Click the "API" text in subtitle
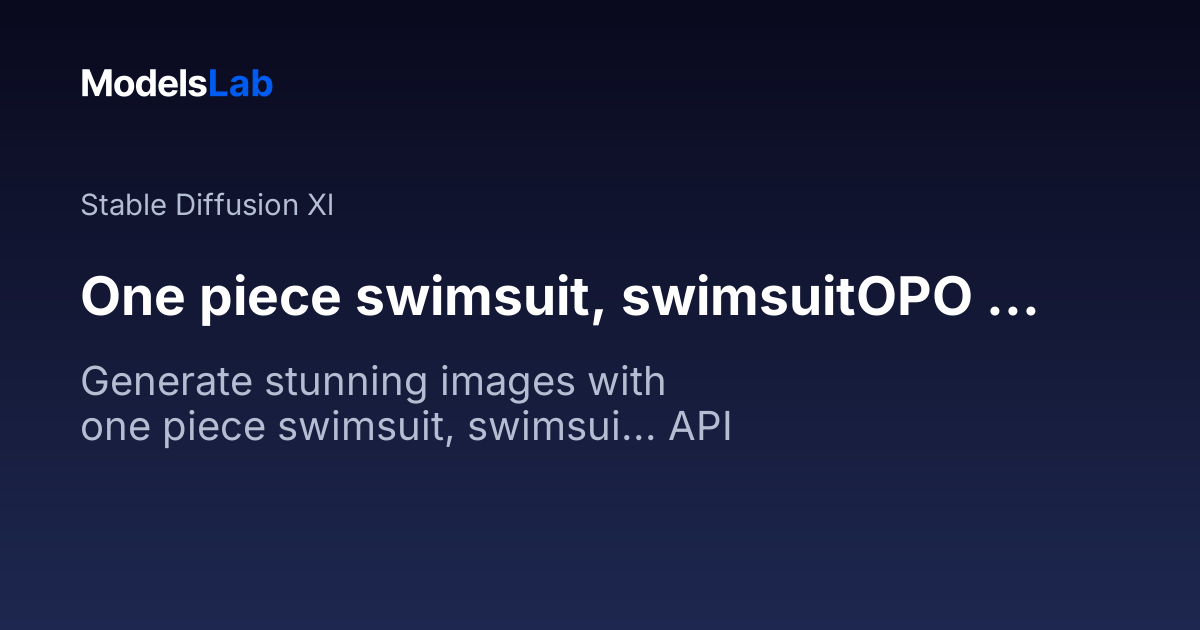1200x630 pixels. click(x=701, y=427)
